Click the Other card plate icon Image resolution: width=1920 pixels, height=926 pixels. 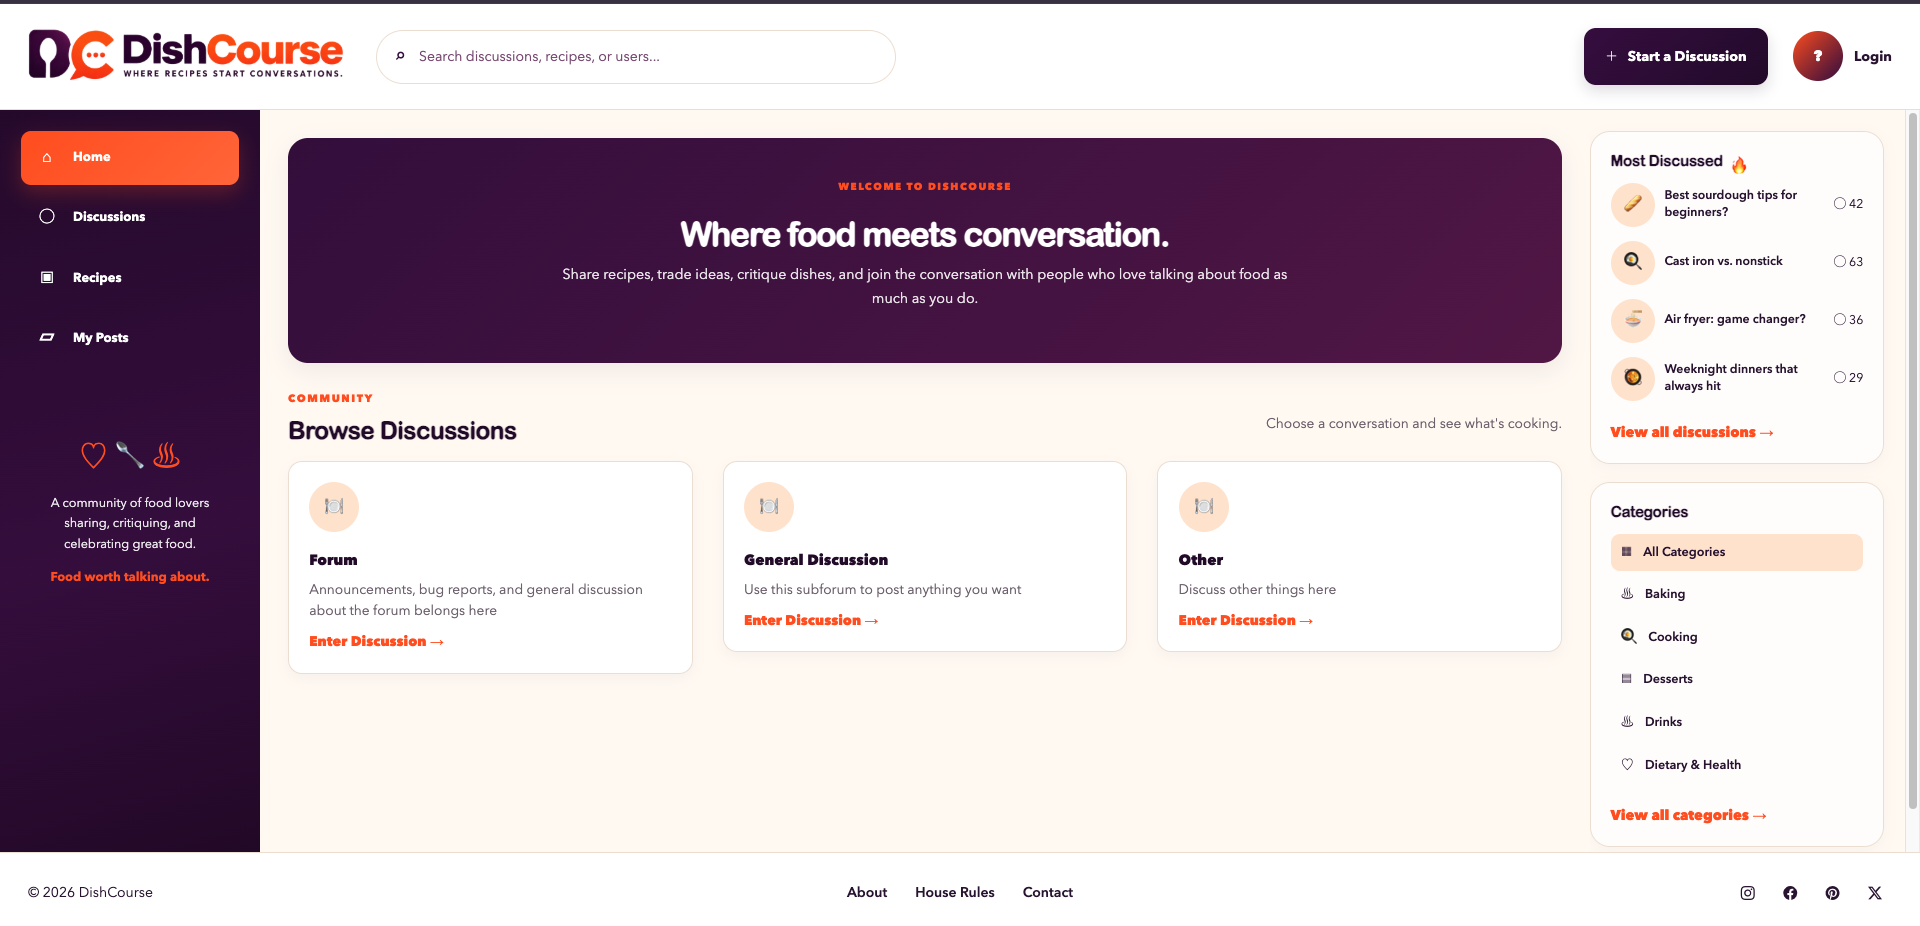[x=1204, y=507]
